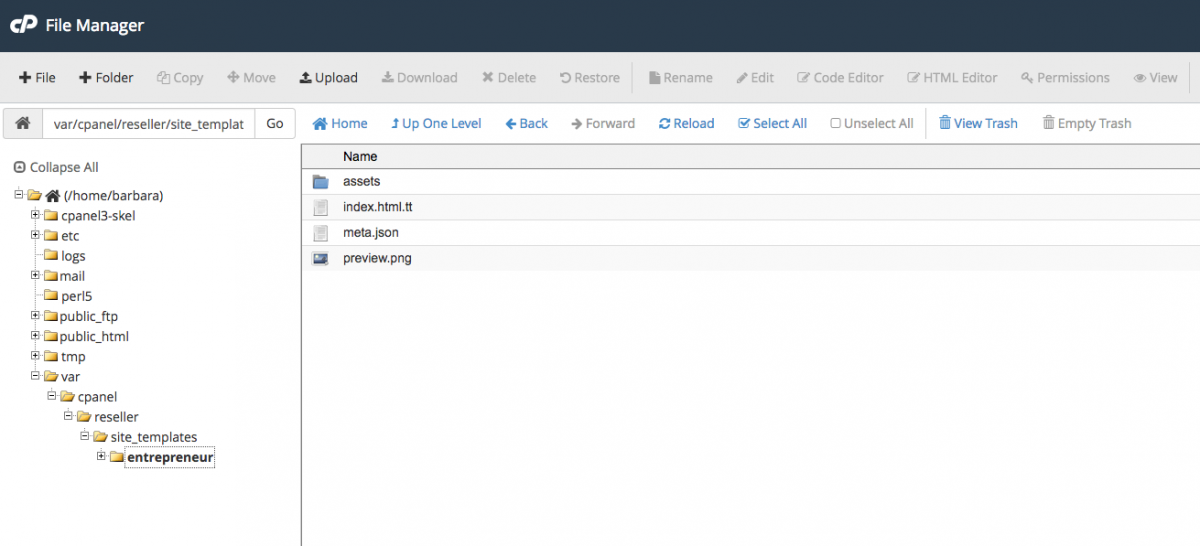Open the assets folder icon

pos(320,182)
